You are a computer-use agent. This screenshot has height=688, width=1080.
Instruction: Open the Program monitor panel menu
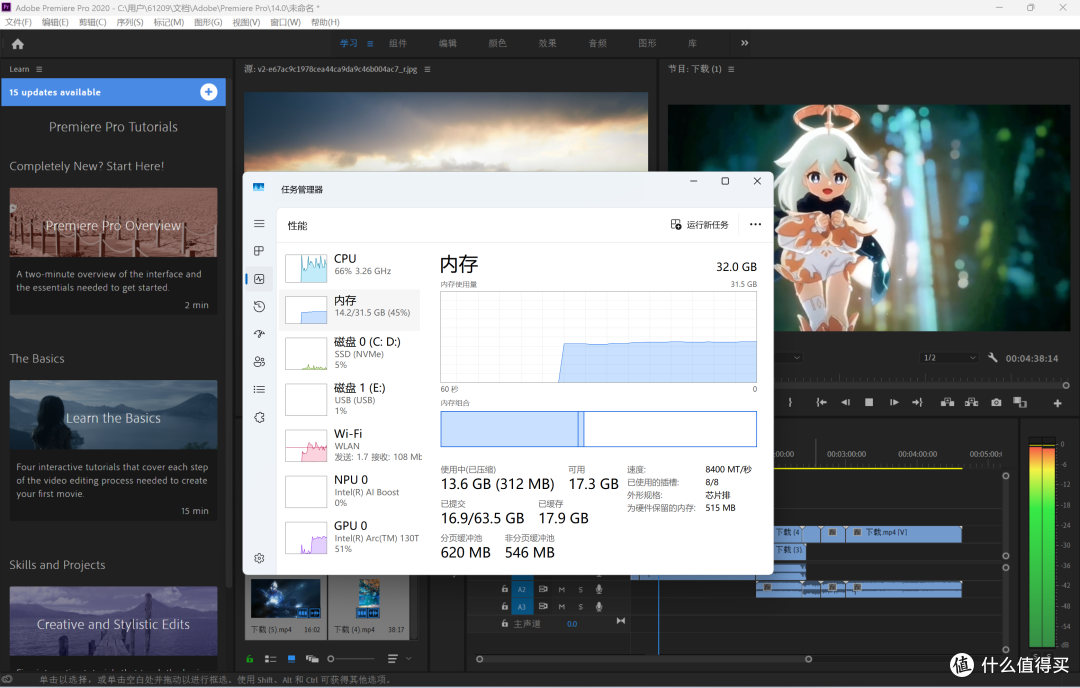(731, 70)
